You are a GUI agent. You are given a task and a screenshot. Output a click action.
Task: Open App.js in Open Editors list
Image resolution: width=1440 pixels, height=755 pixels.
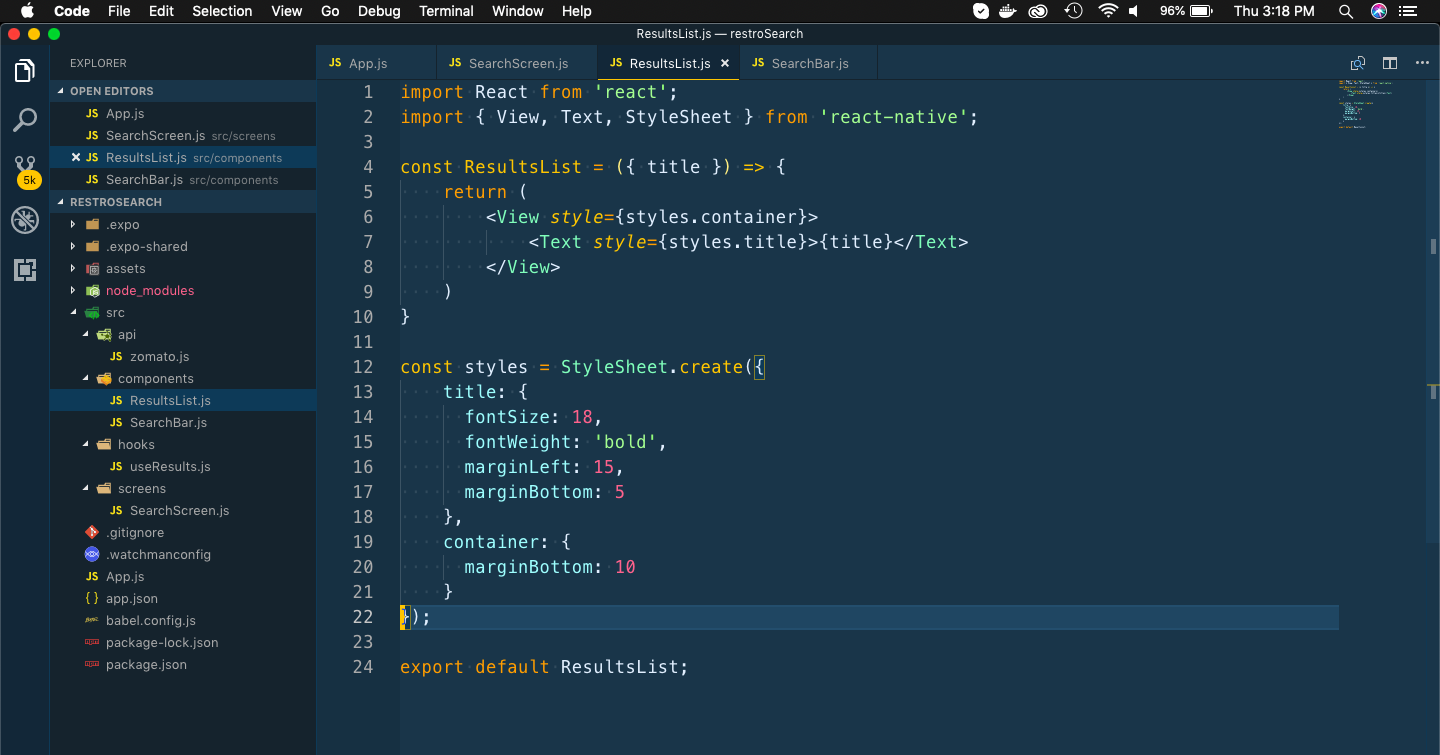coord(183,113)
